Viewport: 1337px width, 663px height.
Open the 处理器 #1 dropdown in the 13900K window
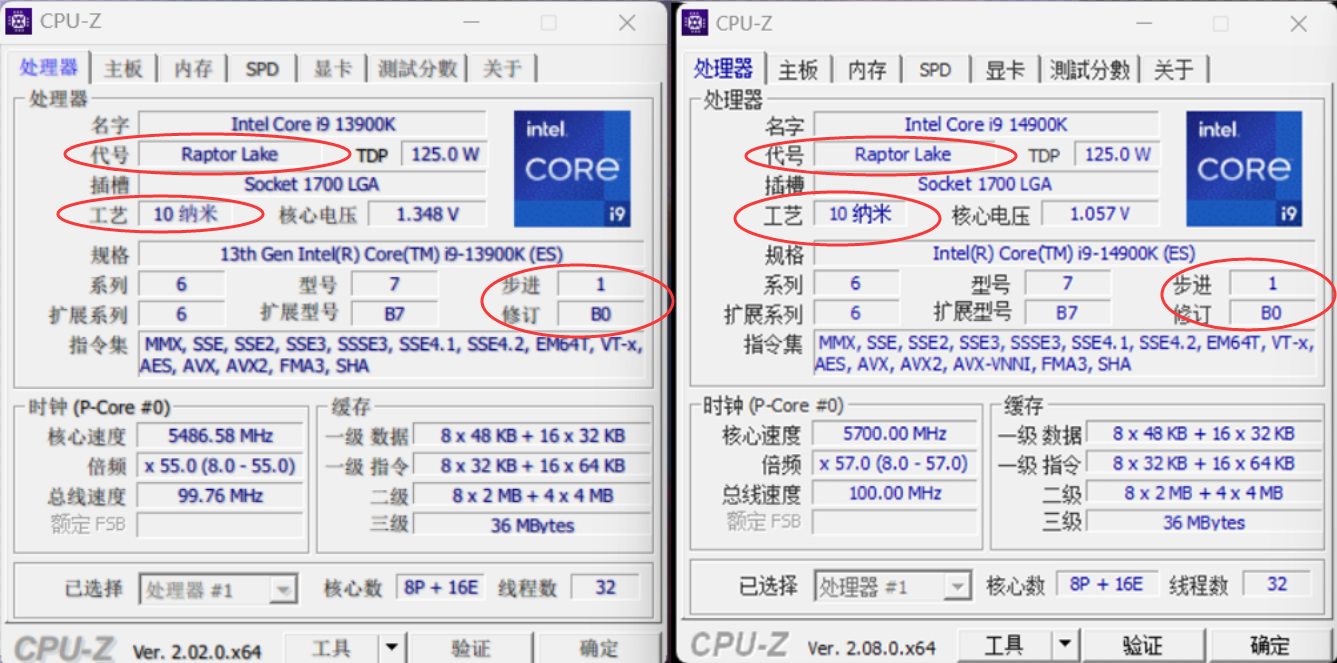tap(219, 589)
